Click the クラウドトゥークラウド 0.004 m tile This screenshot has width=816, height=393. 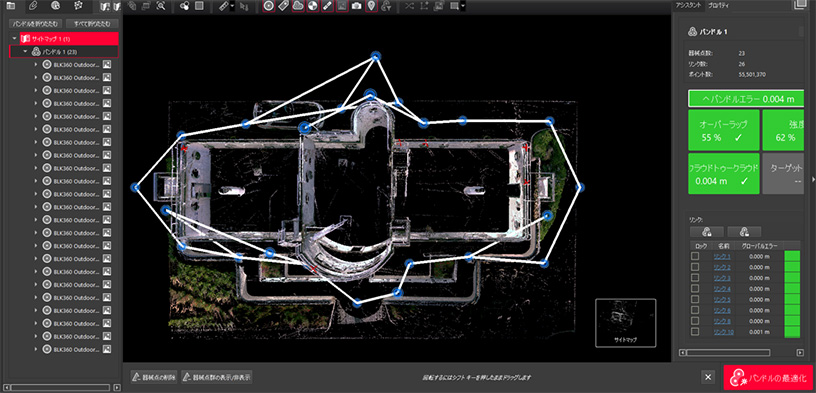coord(723,175)
